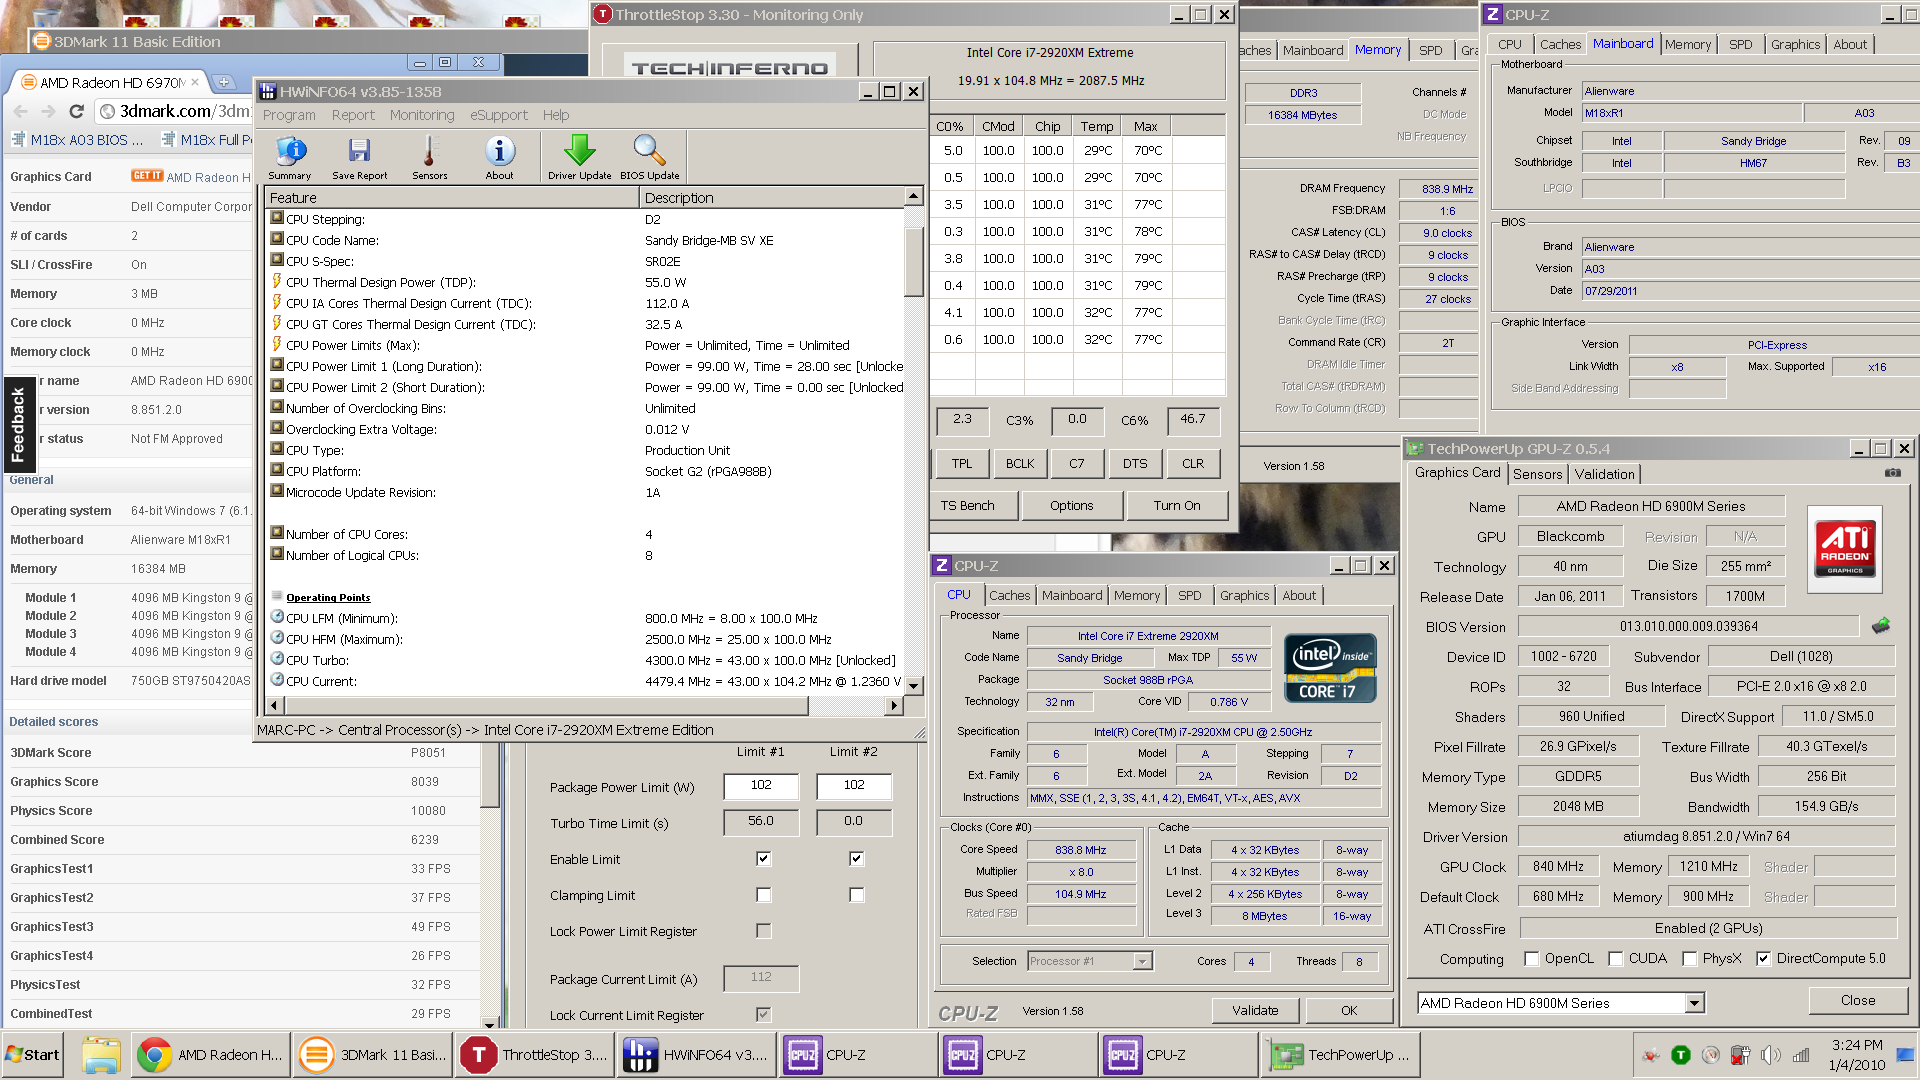This screenshot has height=1080, width=1920.
Task: Switch to TechPowerUp taskbar item
Action: [x=1341, y=1055]
